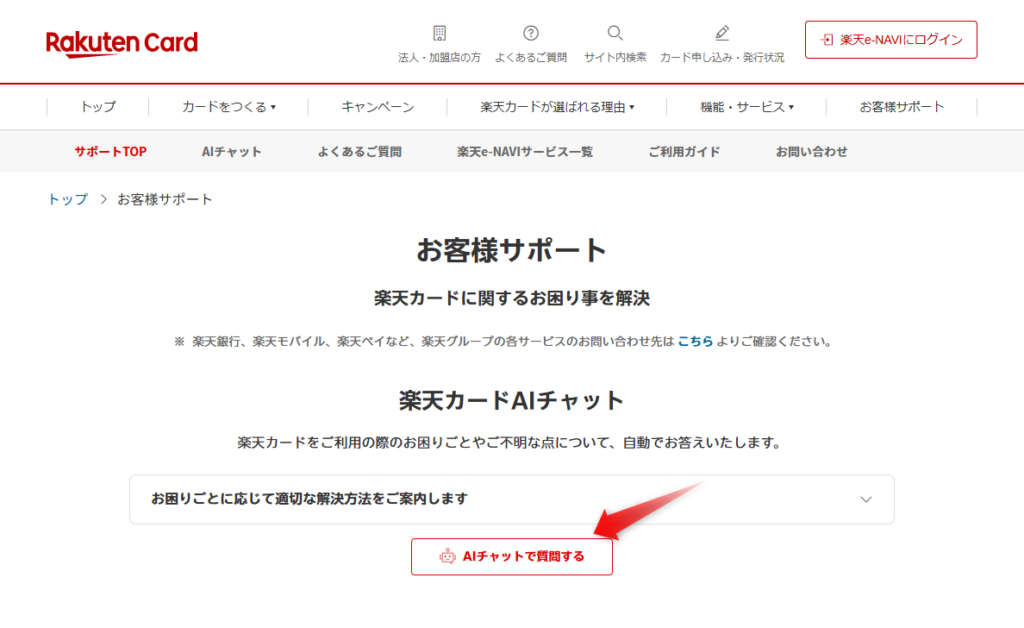Click the login arrow icon in the e-NAVI button

(x=827, y=40)
